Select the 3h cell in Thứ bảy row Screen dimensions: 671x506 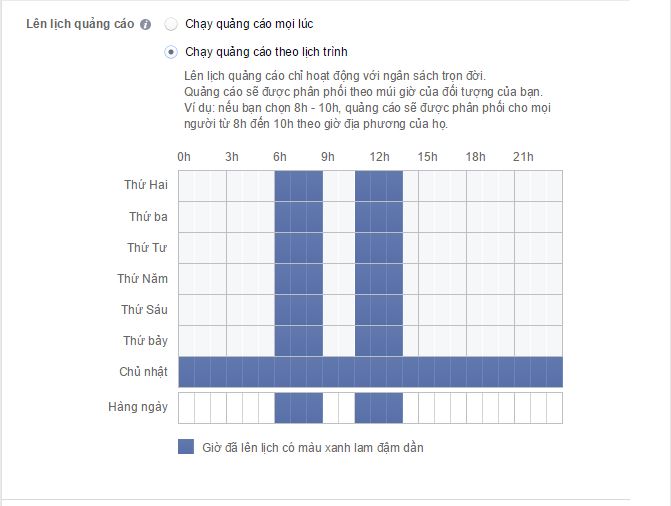click(x=234, y=340)
